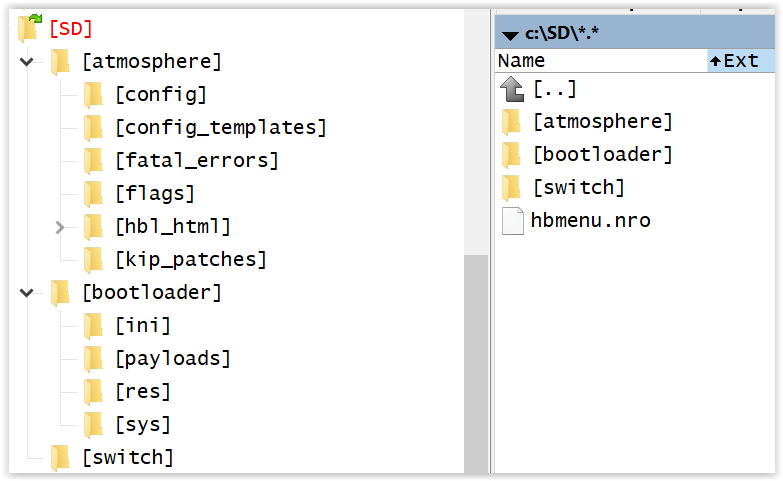Screen dimensions: 783x481
Task: Click the SD root folder icon
Action: click(29, 28)
